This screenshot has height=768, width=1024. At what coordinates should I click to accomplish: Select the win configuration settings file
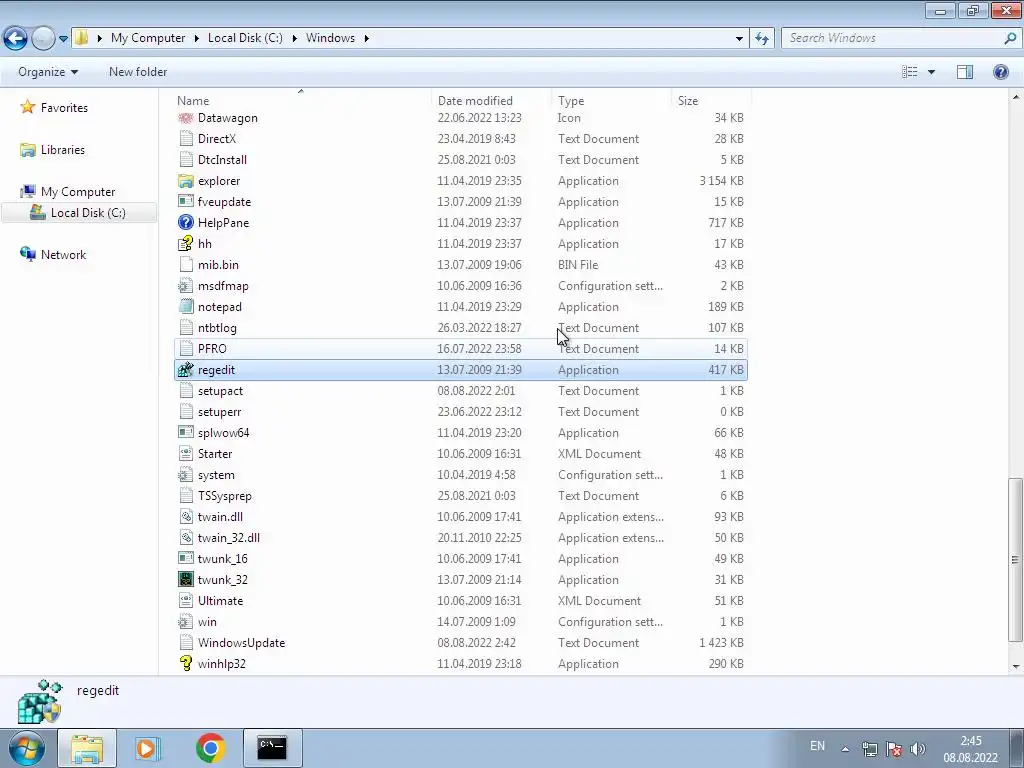tap(461, 622)
